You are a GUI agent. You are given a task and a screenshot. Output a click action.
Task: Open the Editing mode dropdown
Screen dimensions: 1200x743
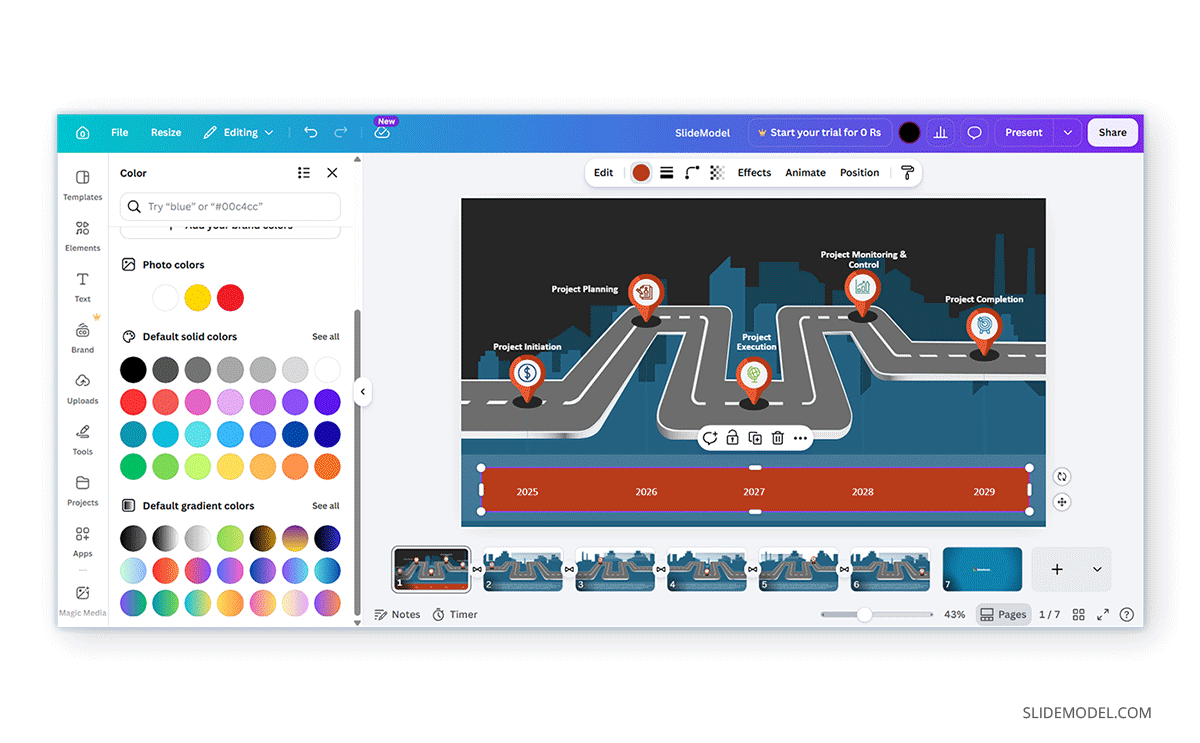[x=238, y=132]
